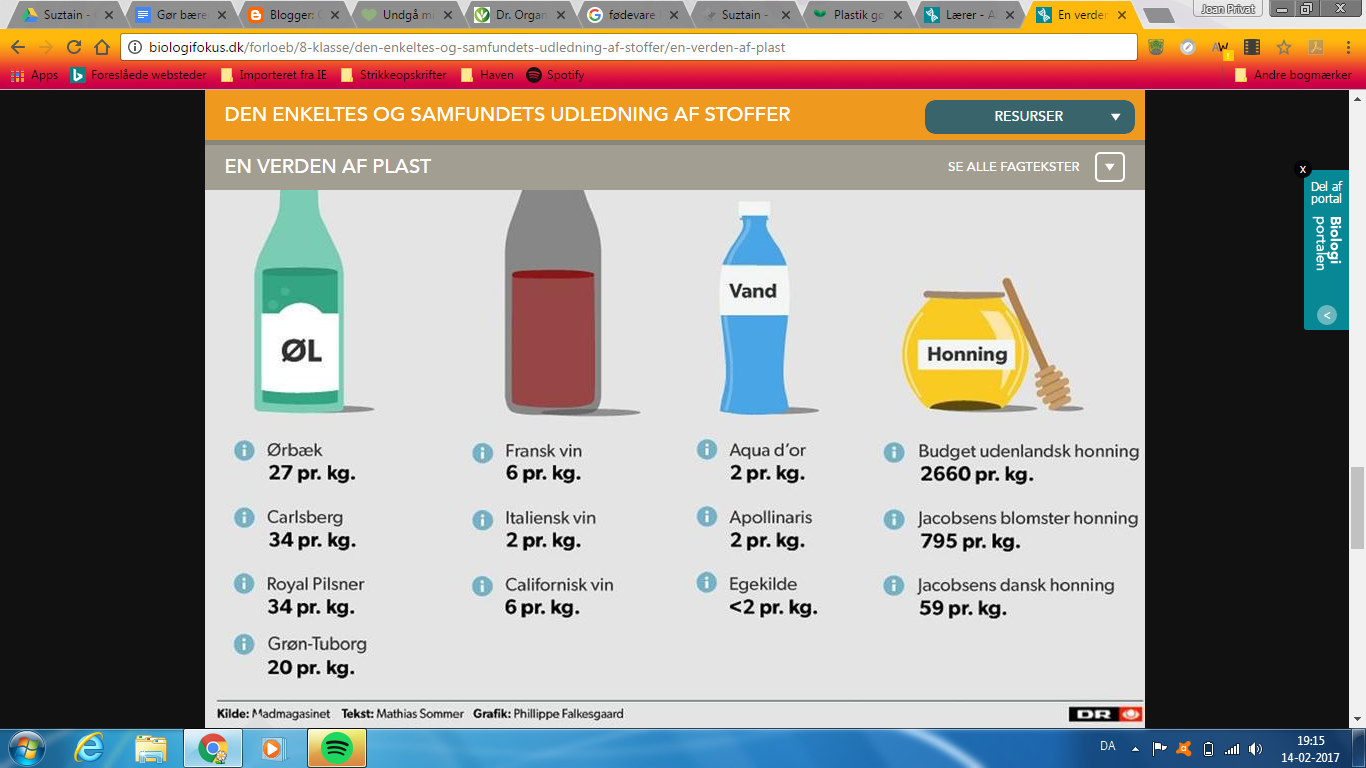This screenshot has width=1366, height=768.
Task: Open the Apps shortcut in bookmarks bar
Action: [x=34, y=75]
